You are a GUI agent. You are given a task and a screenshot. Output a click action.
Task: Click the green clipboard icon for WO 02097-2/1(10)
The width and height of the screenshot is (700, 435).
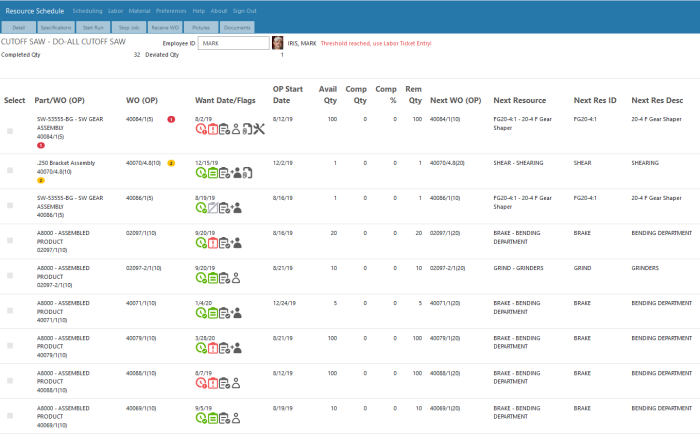click(x=213, y=278)
